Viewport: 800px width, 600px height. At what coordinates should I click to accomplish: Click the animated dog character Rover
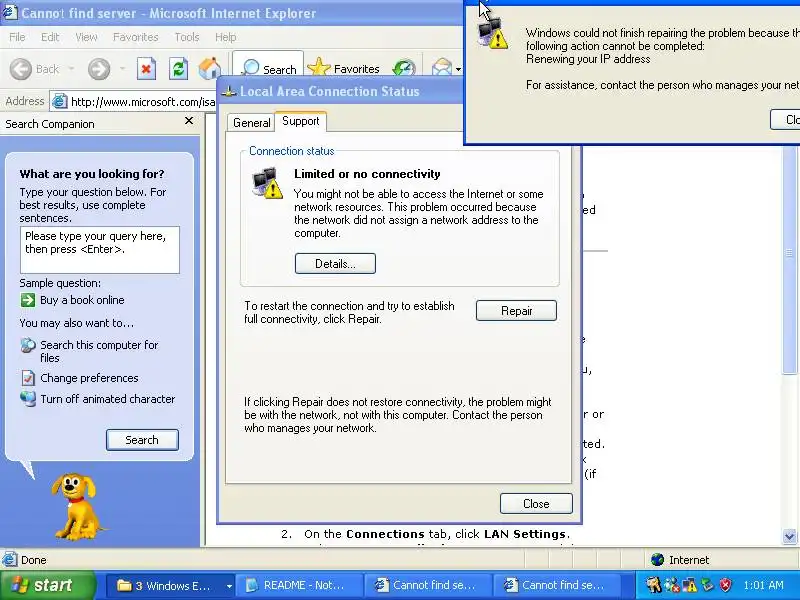[76, 506]
